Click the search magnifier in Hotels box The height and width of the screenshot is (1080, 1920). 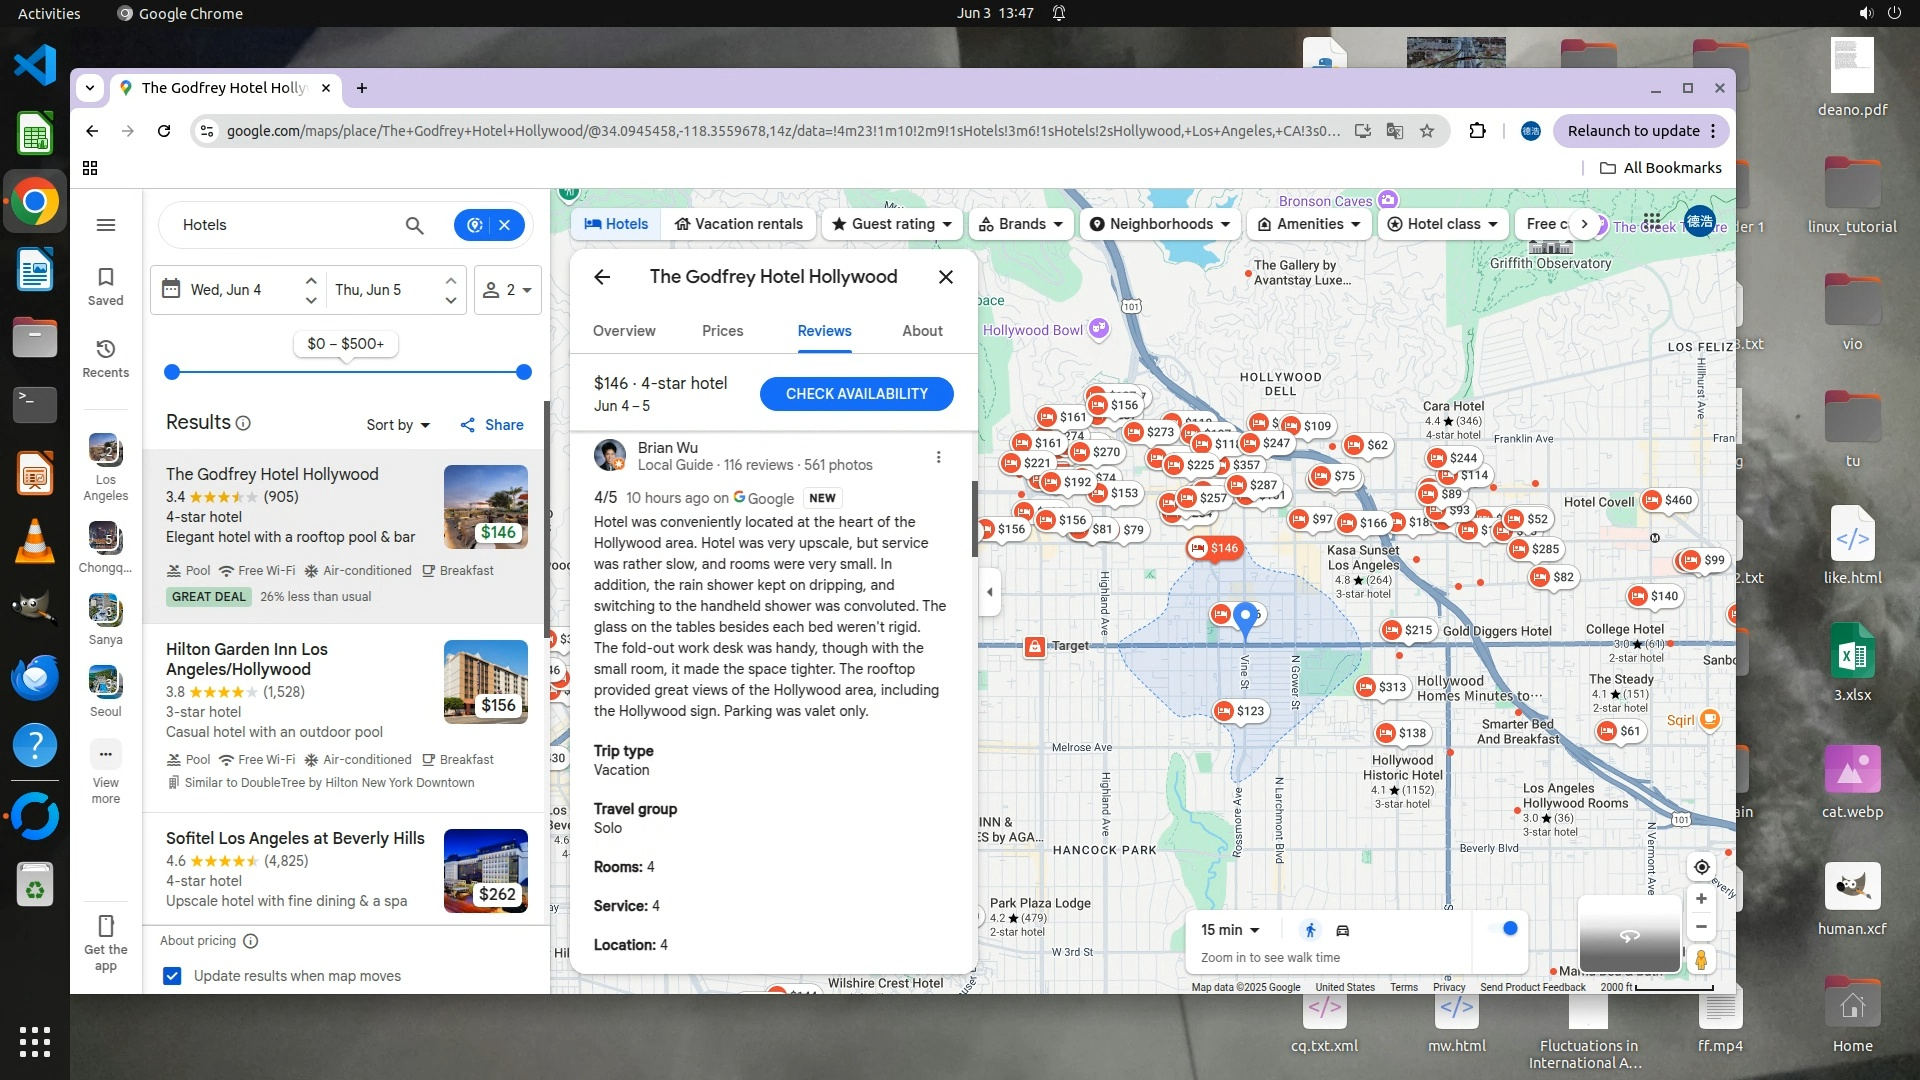click(x=414, y=225)
